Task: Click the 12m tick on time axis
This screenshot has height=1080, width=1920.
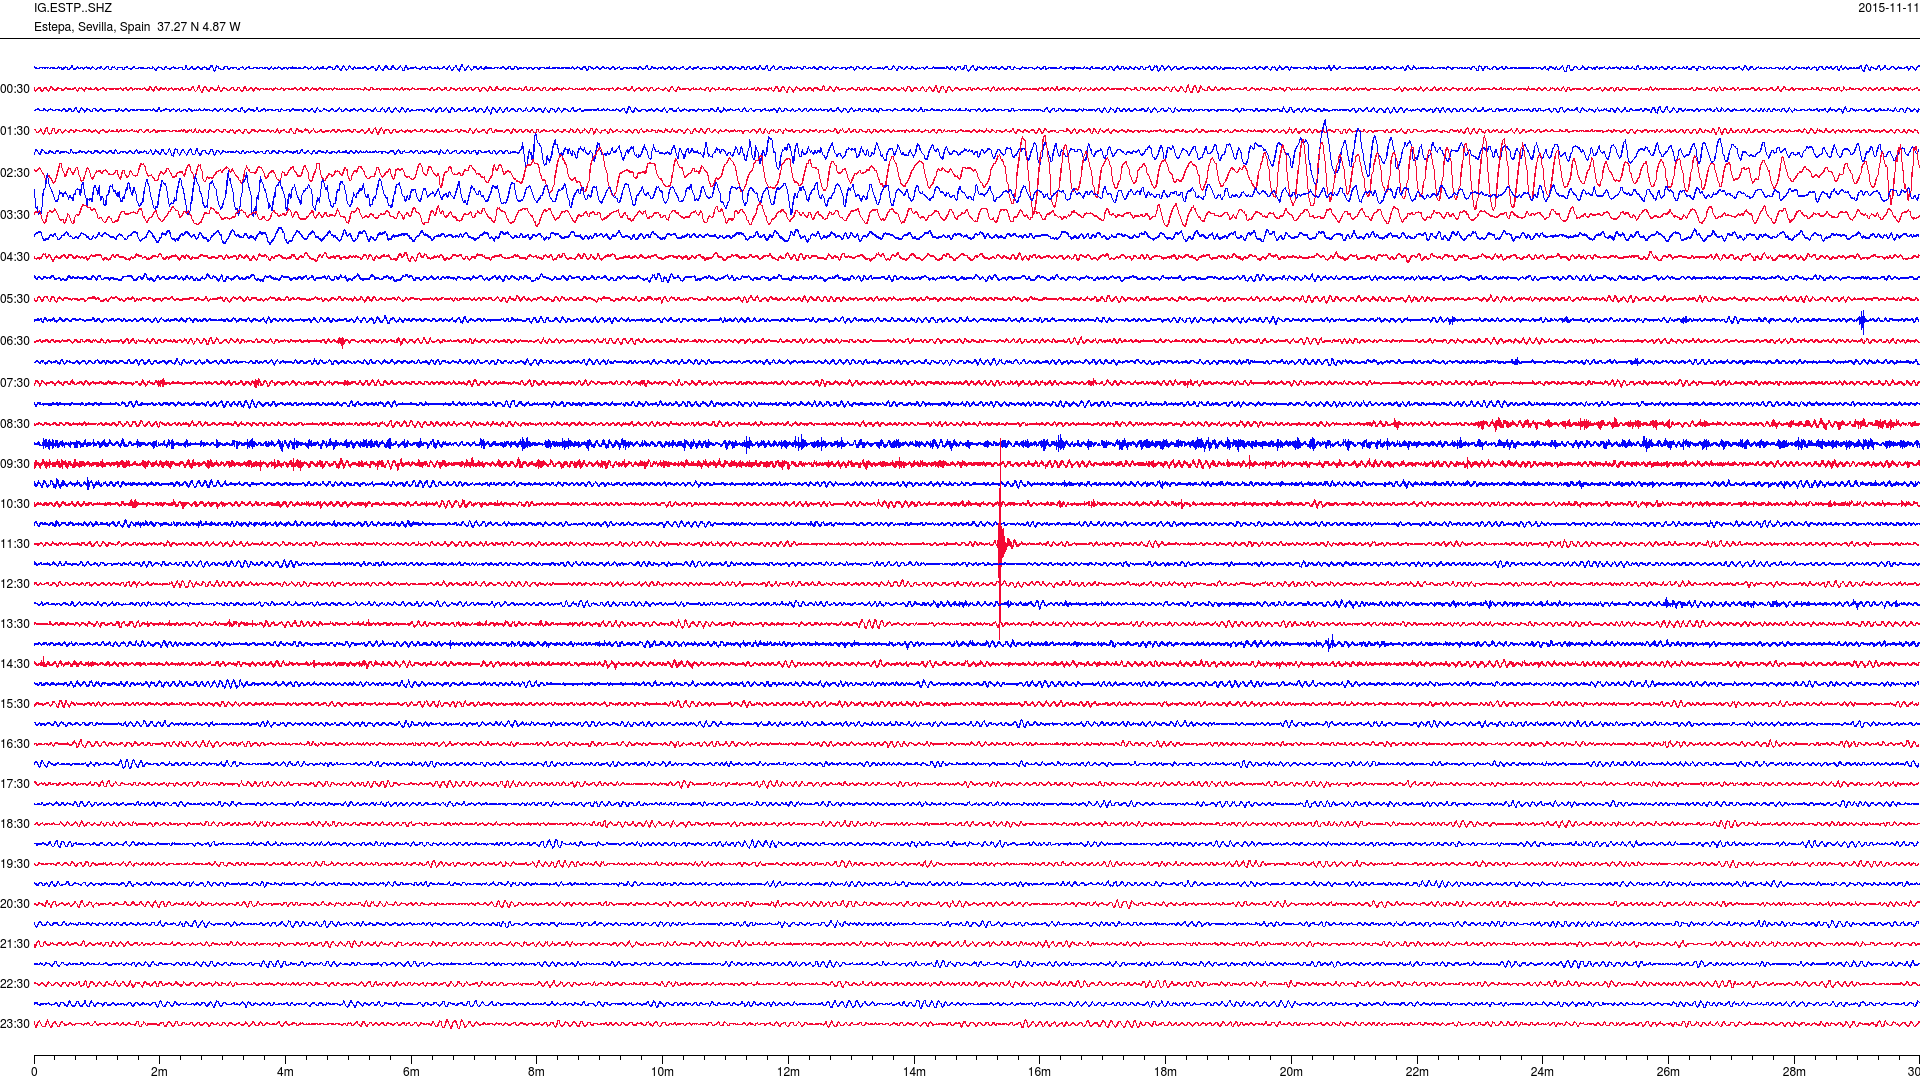Action: pos(788,1072)
